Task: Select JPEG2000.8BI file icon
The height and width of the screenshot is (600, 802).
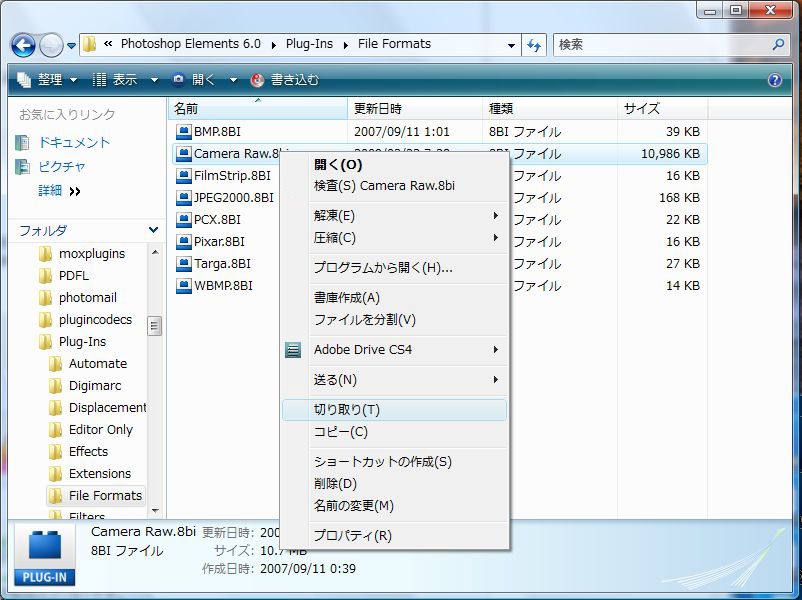Action: click(183, 198)
